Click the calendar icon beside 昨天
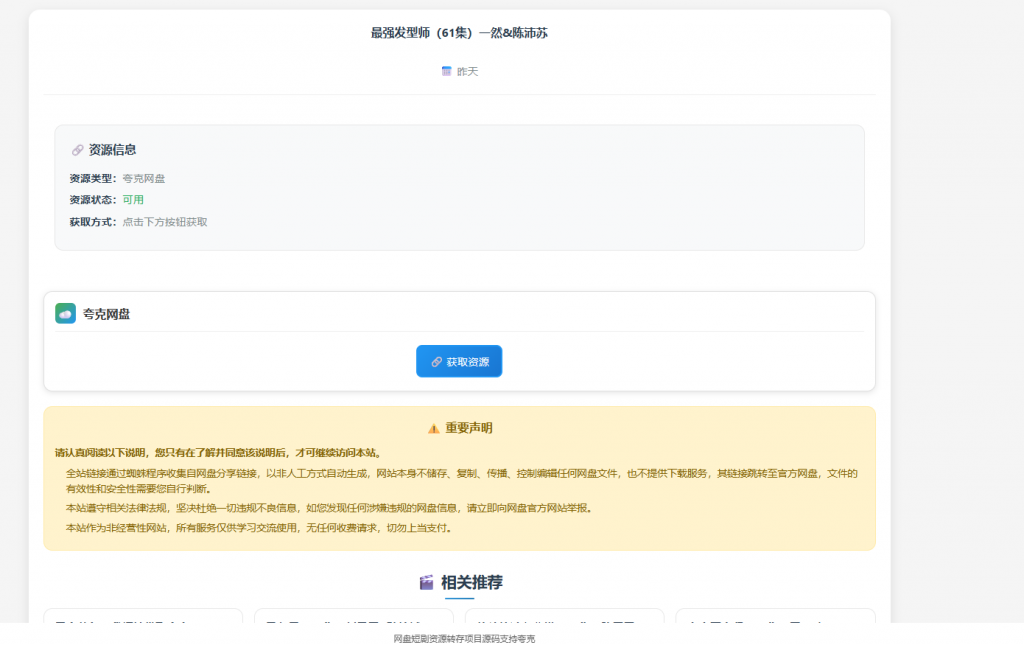Viewport: 1024px width, 645px height. pyautogui.click(x=447, y=71)
